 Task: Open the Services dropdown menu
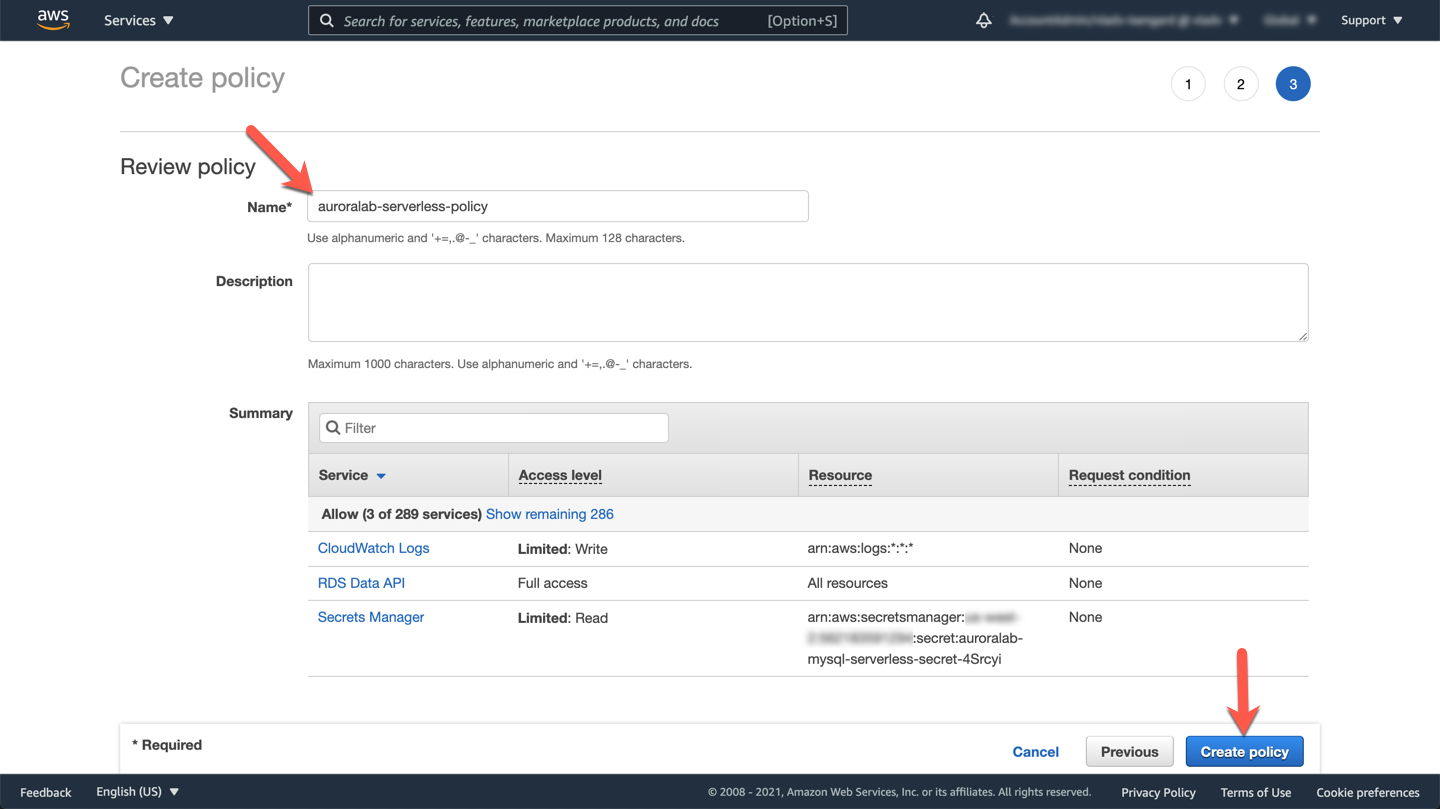139,20
